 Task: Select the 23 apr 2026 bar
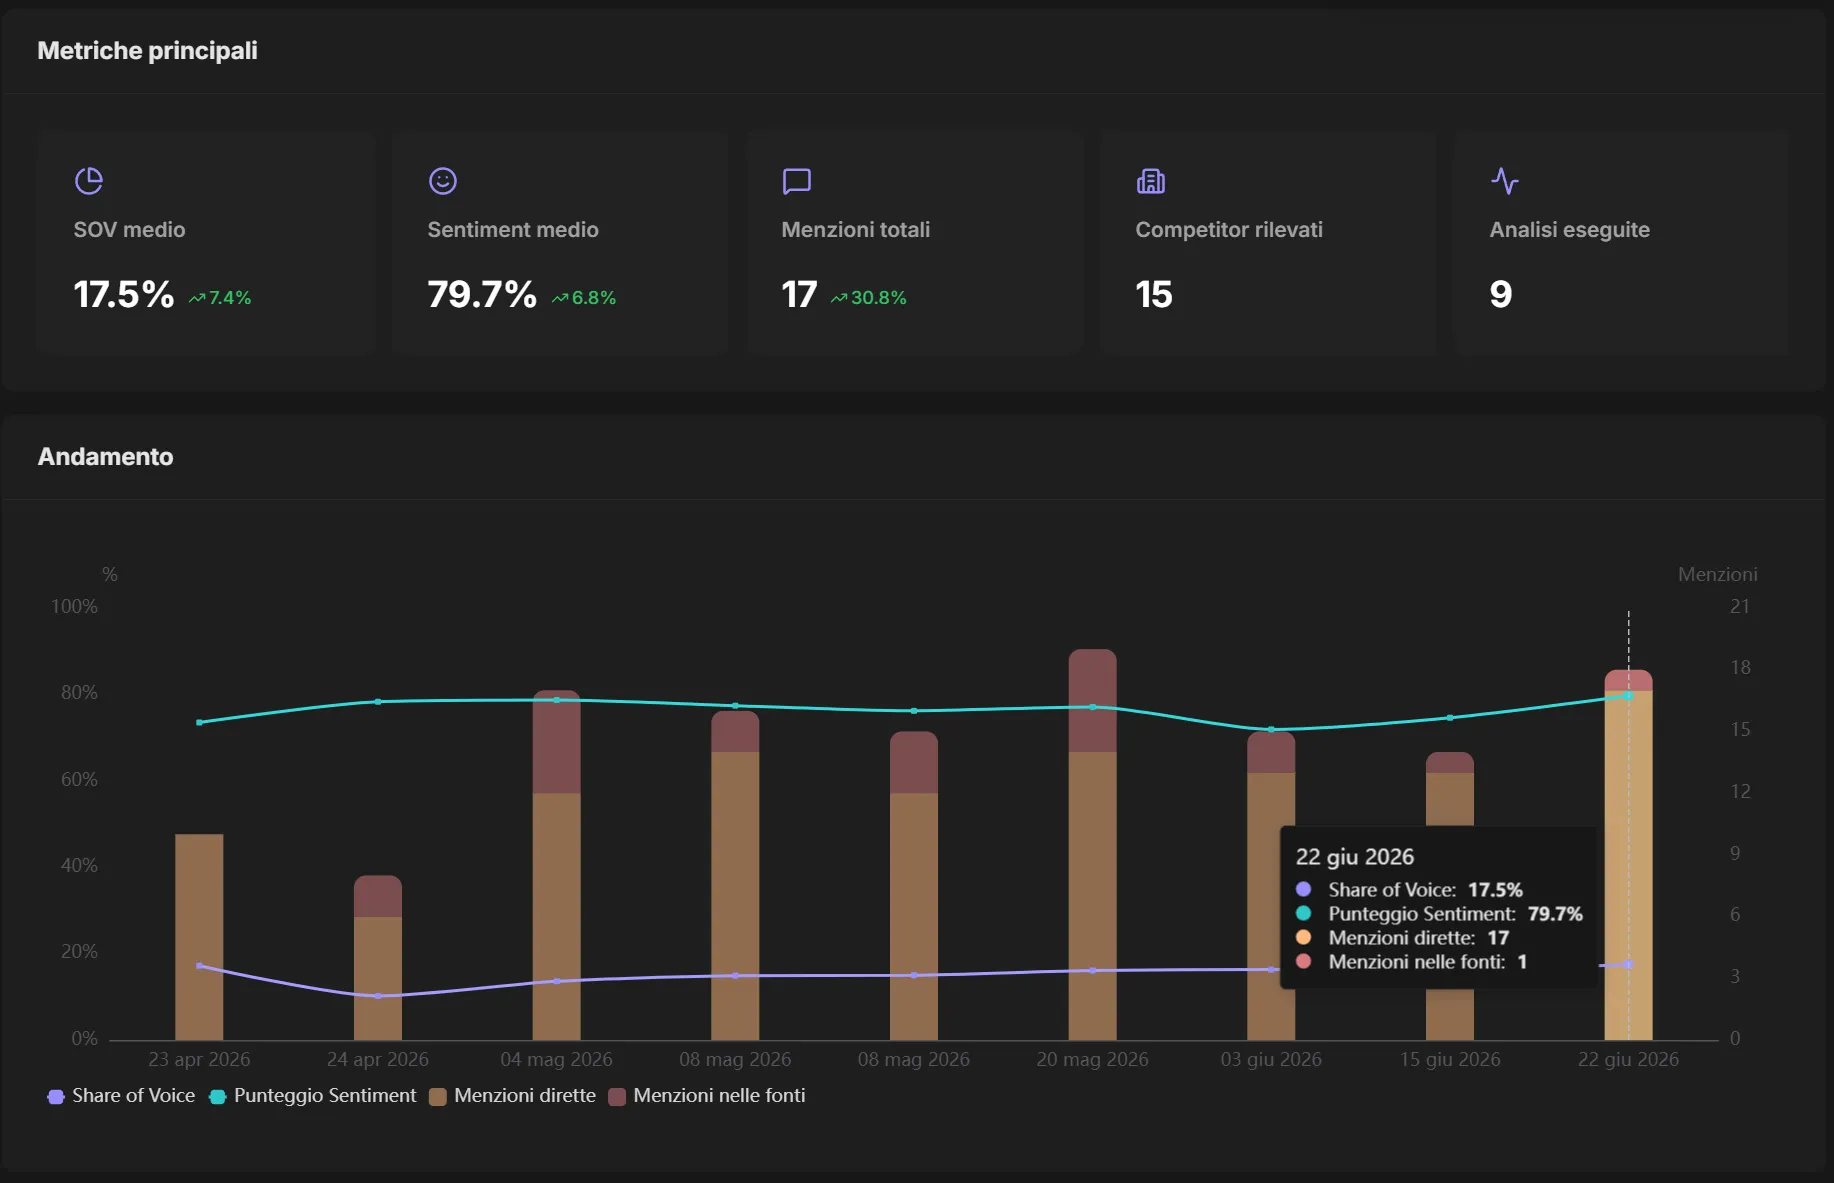[199, 937]
